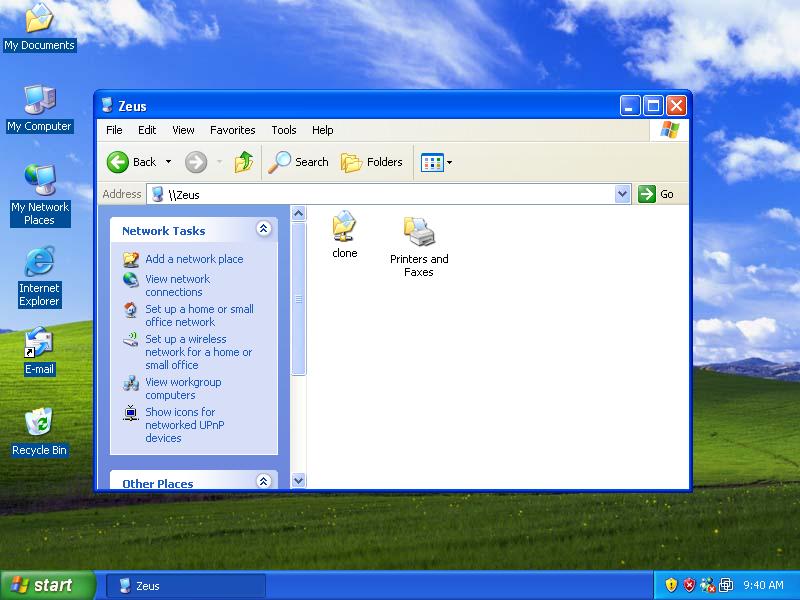Click the Go button
This screenshot has width=800, height=600.
pos(656,194)
